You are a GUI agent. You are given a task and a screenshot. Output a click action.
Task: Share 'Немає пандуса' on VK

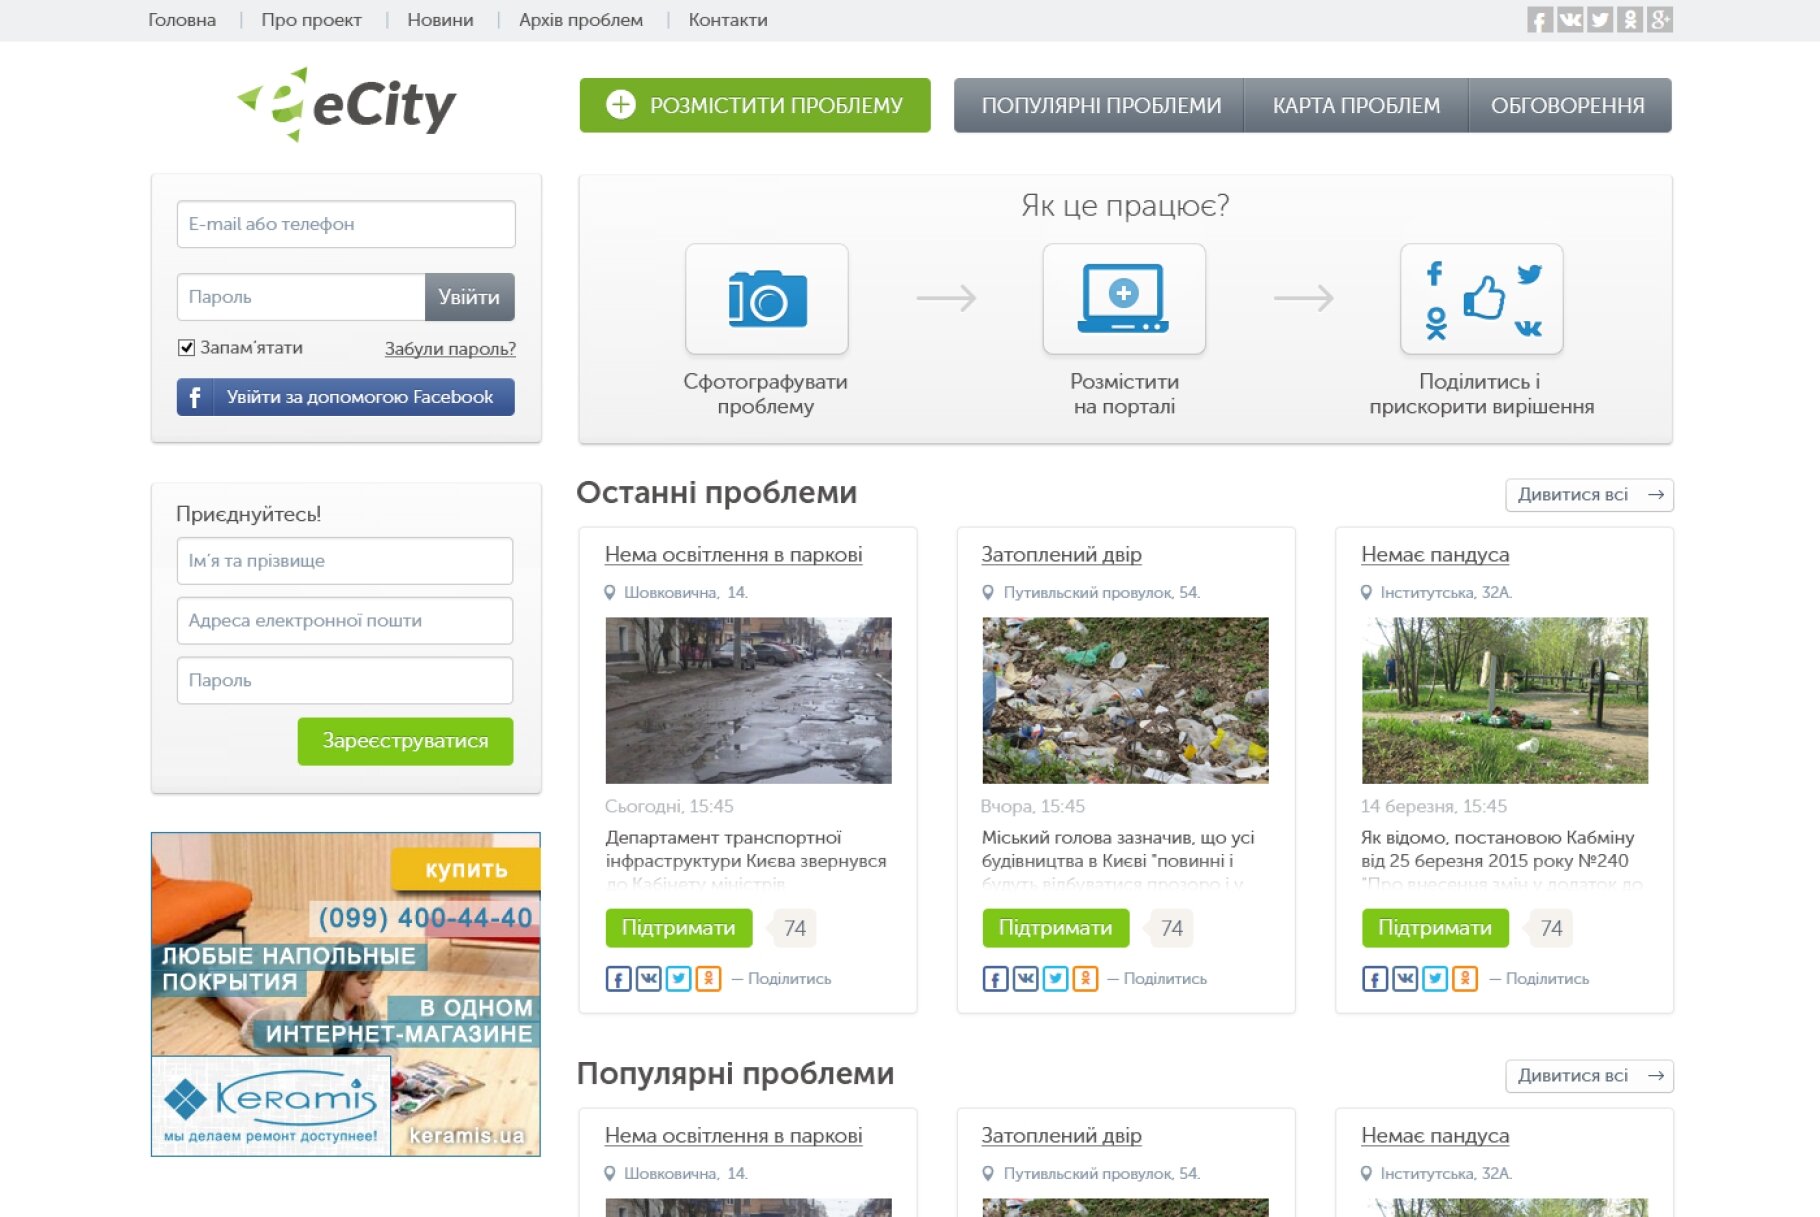coord(1405,978)
